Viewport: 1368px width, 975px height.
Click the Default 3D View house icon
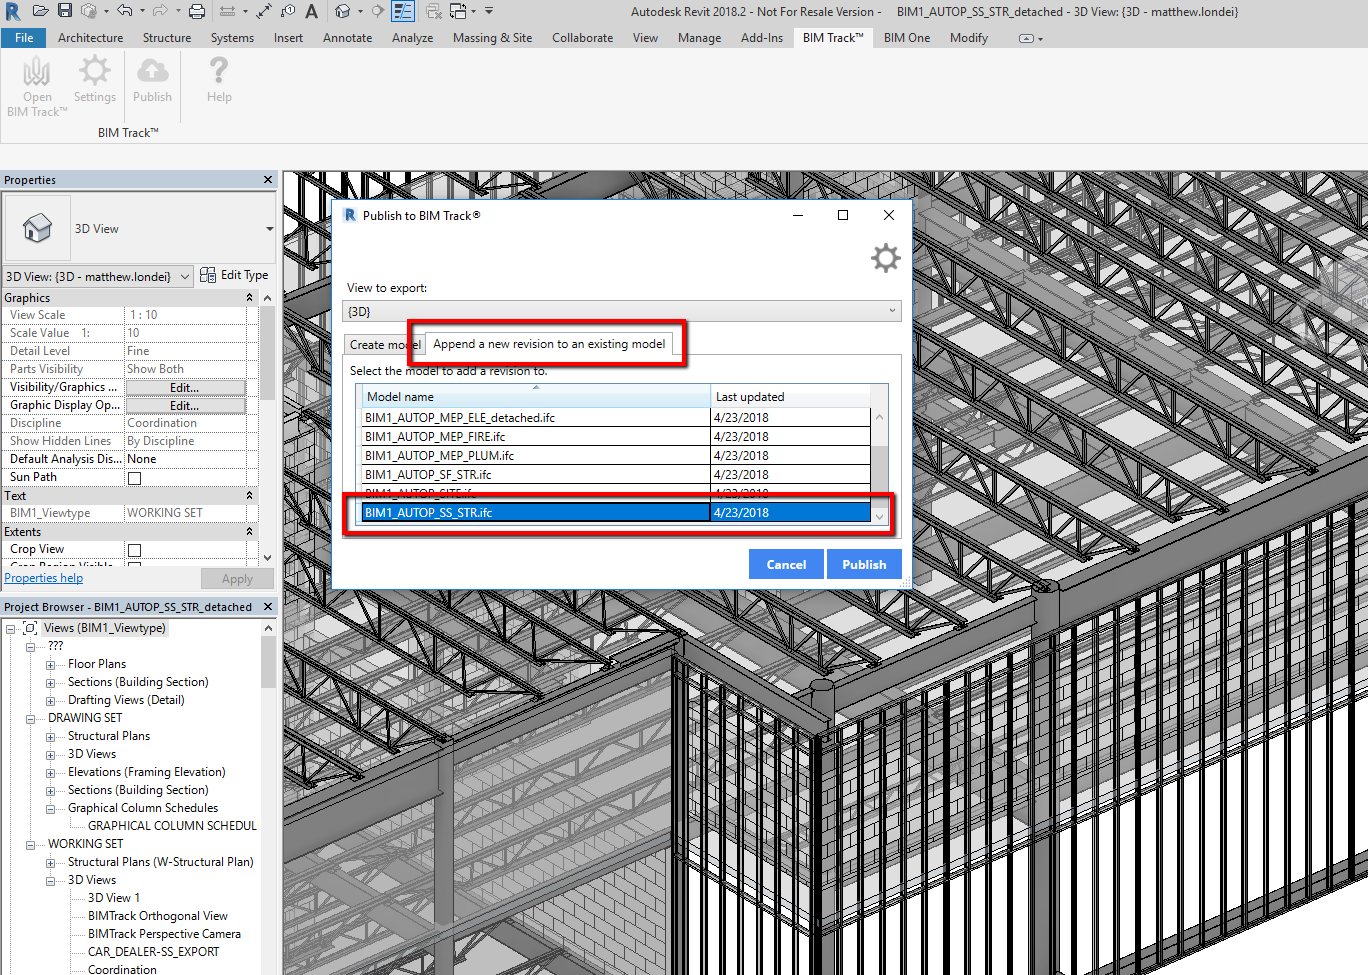[344, 11]
